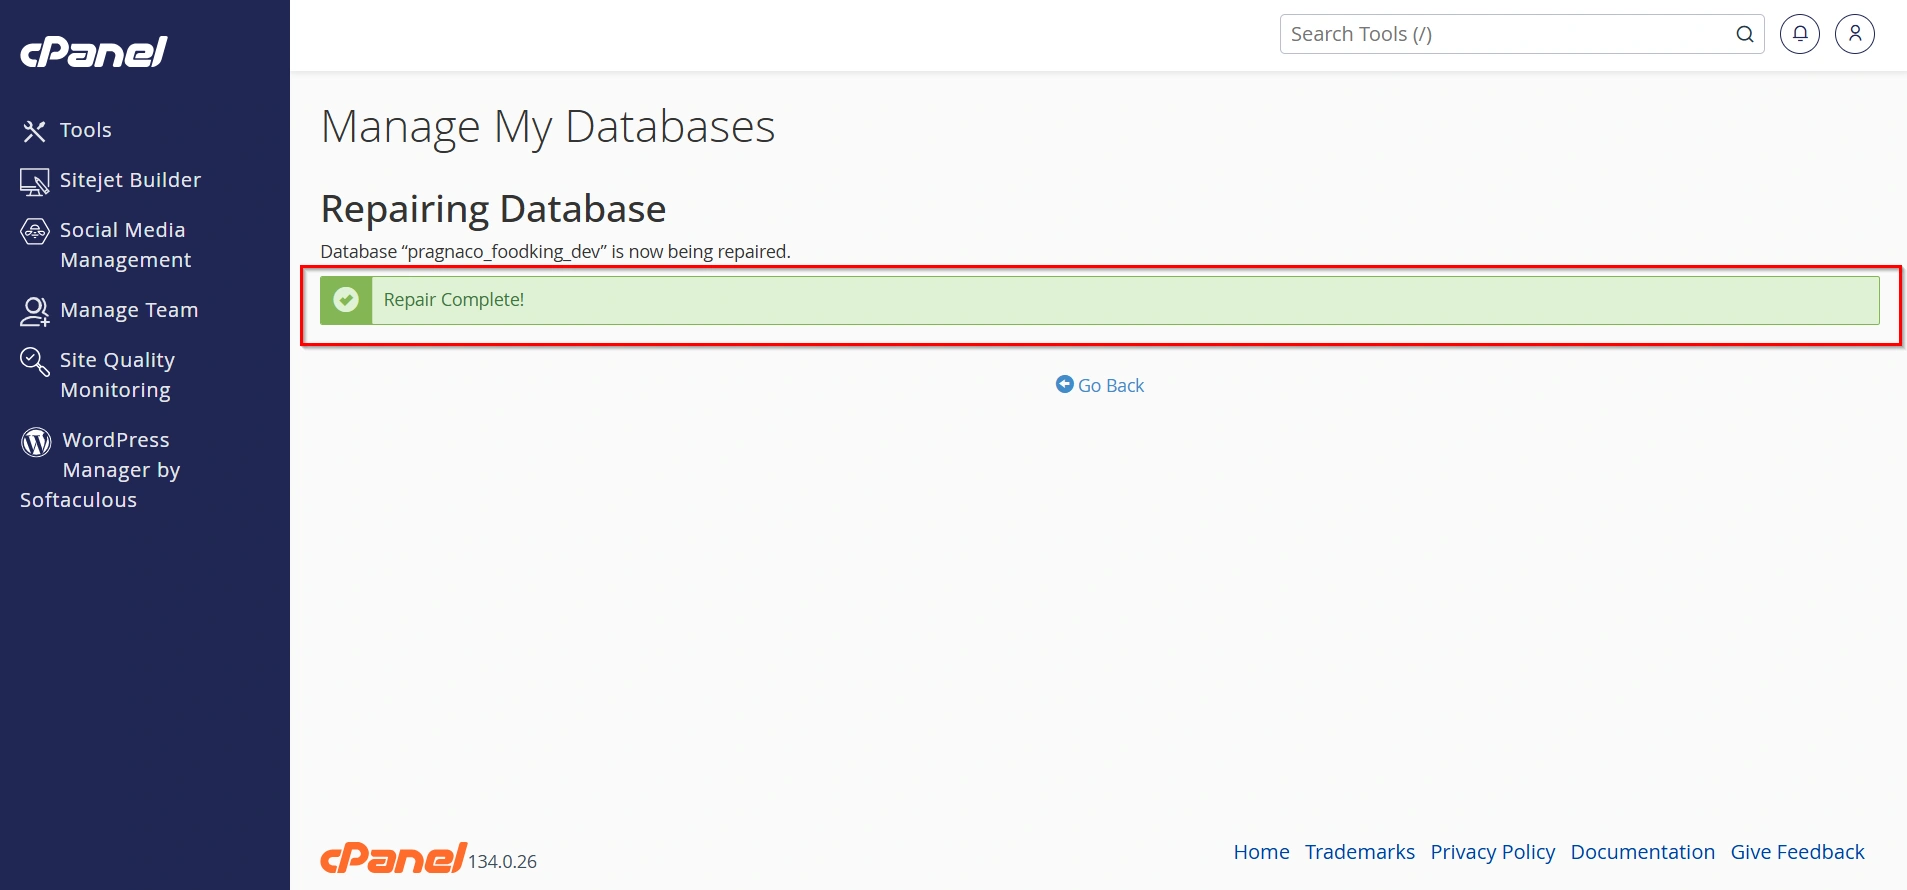Click the cPanel logo in the sidebar
Screen dimensions: 1907x890
point(94,52)
